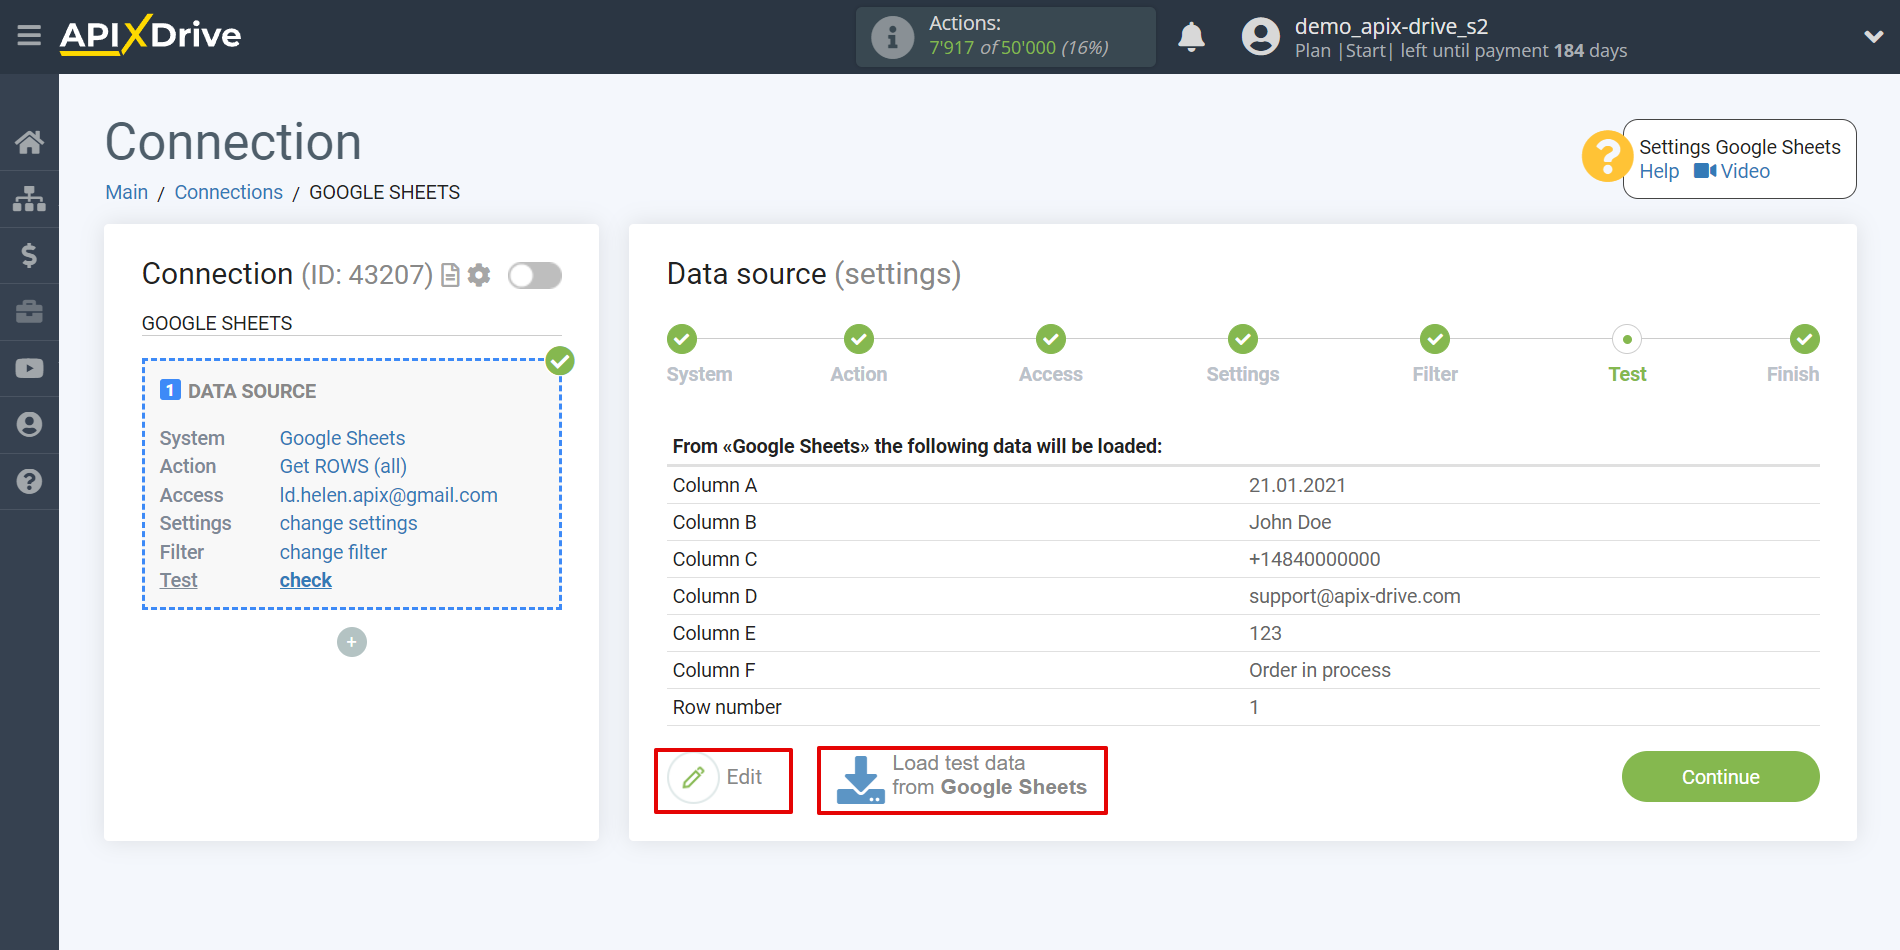Click Row number label
Screen dimensions: 1900x950
(x=727, y=707)
